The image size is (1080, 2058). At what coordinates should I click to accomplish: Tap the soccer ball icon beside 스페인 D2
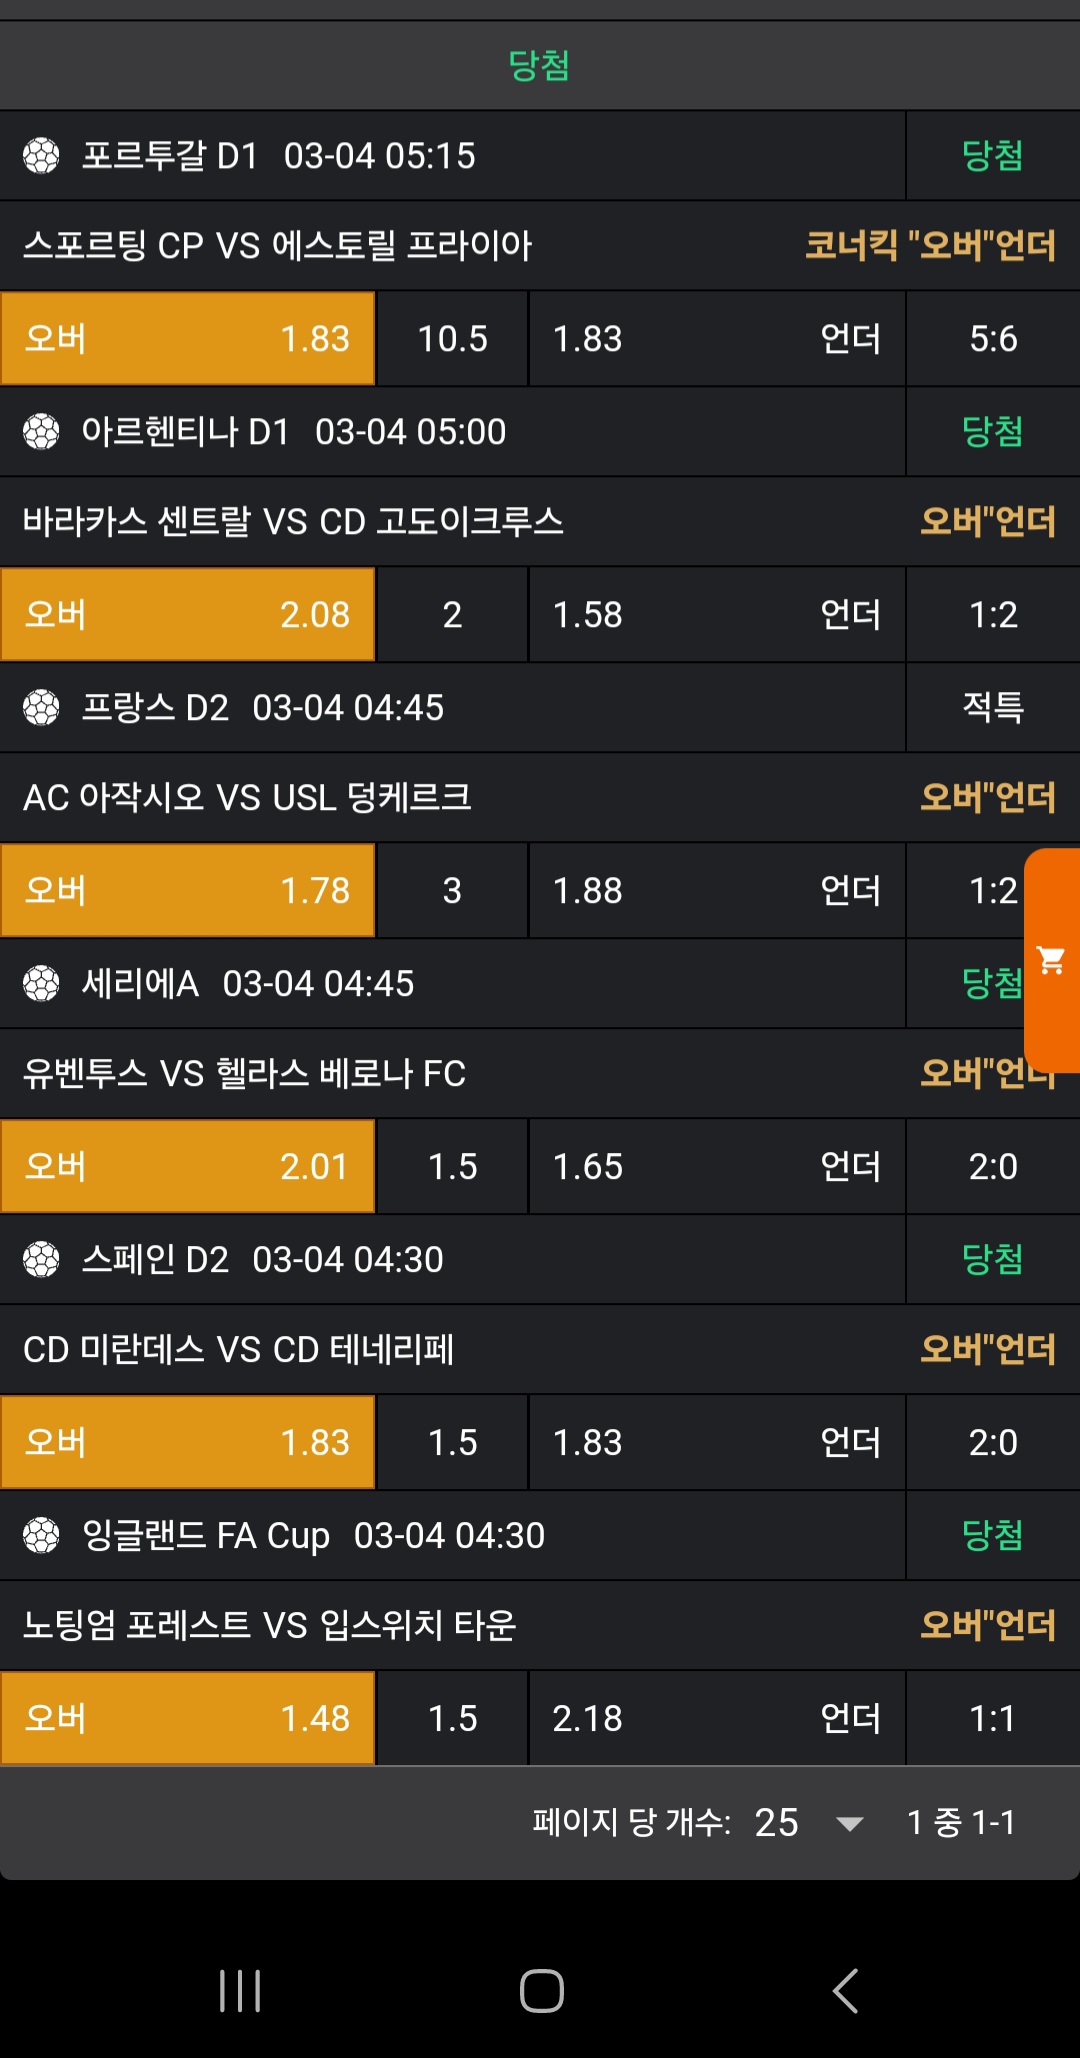click(41, 1260)
